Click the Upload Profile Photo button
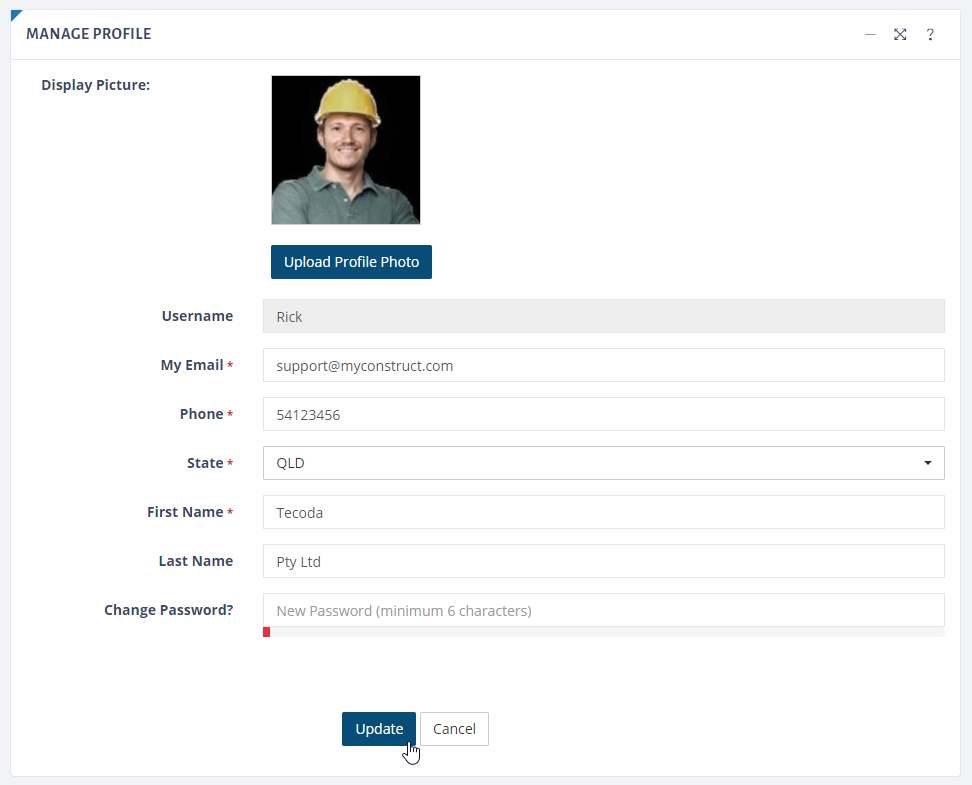 click(x=351, y=262)
